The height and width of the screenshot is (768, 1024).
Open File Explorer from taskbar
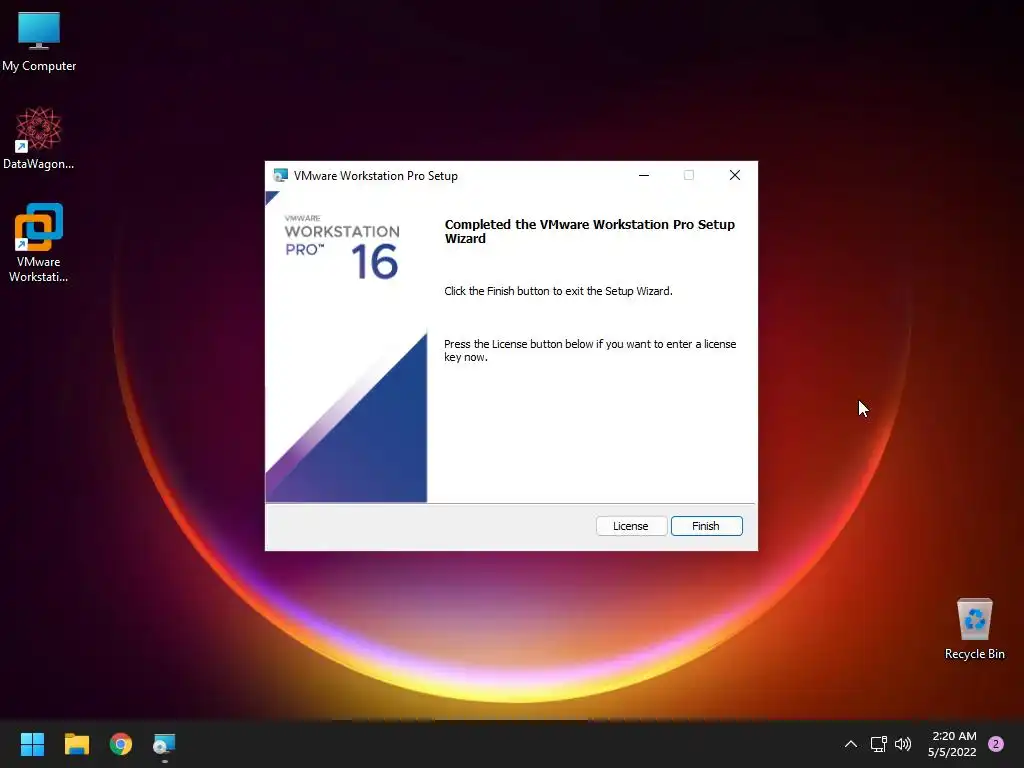click(x=76, y=744)
